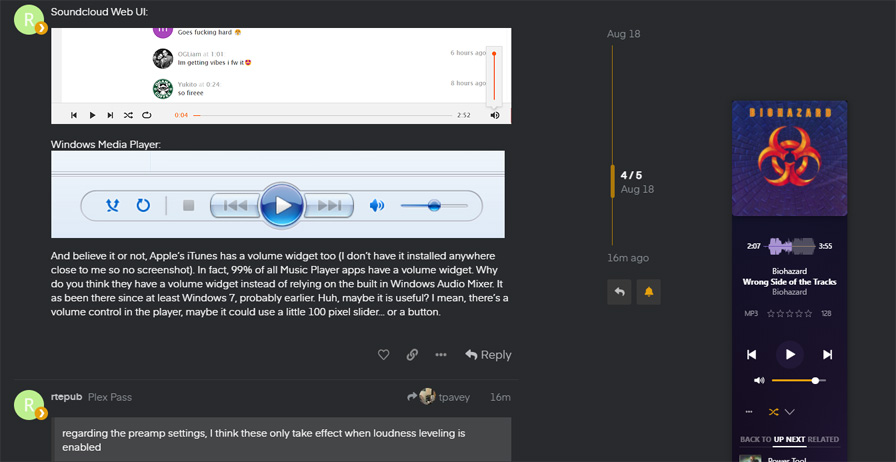
Task: Mute Plexamp using its speaker icon
Action: tap(759, 380)
